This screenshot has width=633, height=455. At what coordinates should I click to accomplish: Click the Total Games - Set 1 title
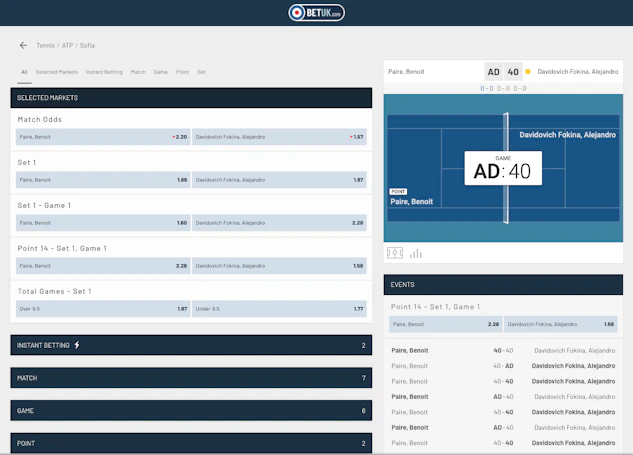tap(54, 291)
